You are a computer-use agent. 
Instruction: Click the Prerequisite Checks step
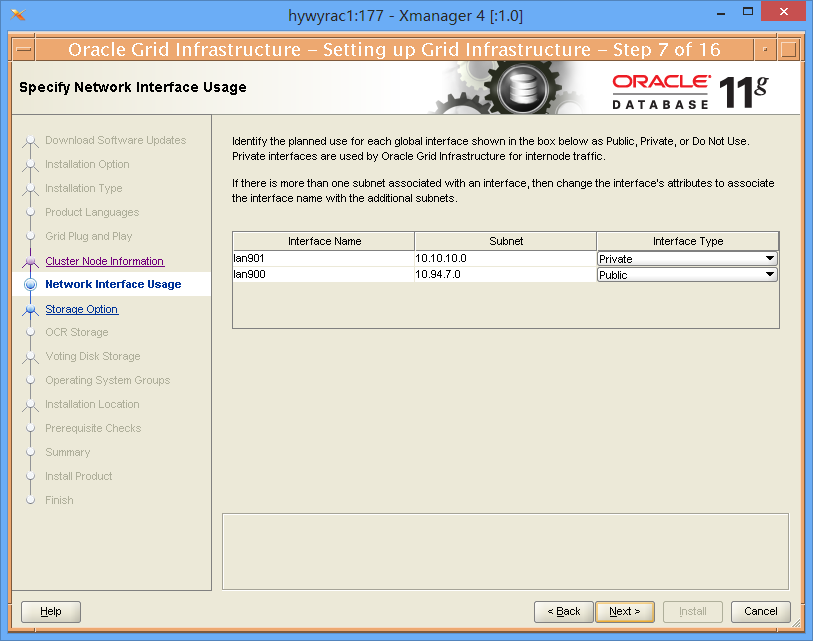coord(93,428)
